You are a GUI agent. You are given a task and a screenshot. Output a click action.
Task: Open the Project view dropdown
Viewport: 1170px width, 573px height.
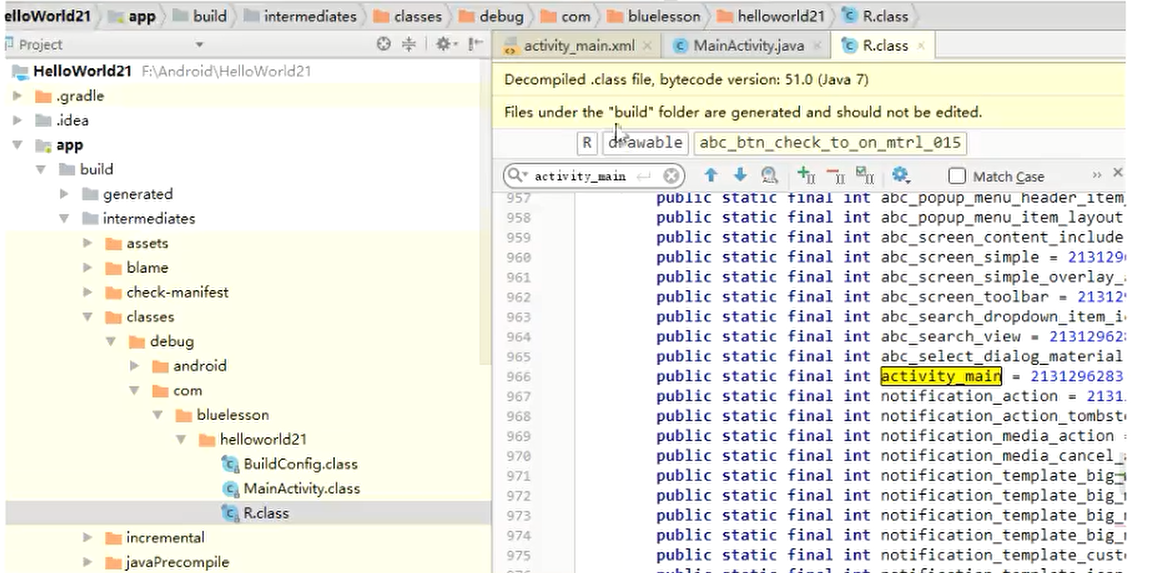click(199, 45)
